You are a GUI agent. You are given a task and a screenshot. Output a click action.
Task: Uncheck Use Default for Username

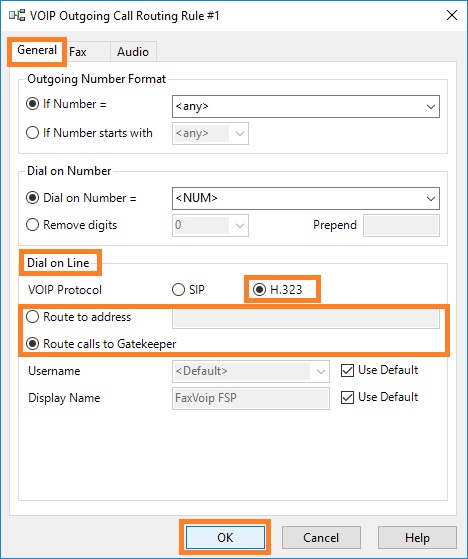pos(347,370)
